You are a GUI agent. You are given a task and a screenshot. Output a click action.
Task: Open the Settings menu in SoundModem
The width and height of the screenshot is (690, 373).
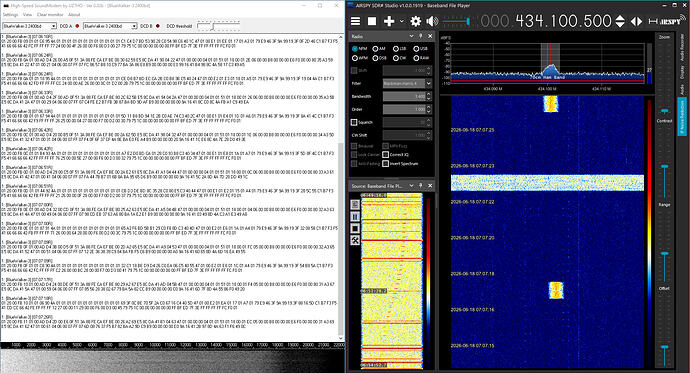coord(11,15)
